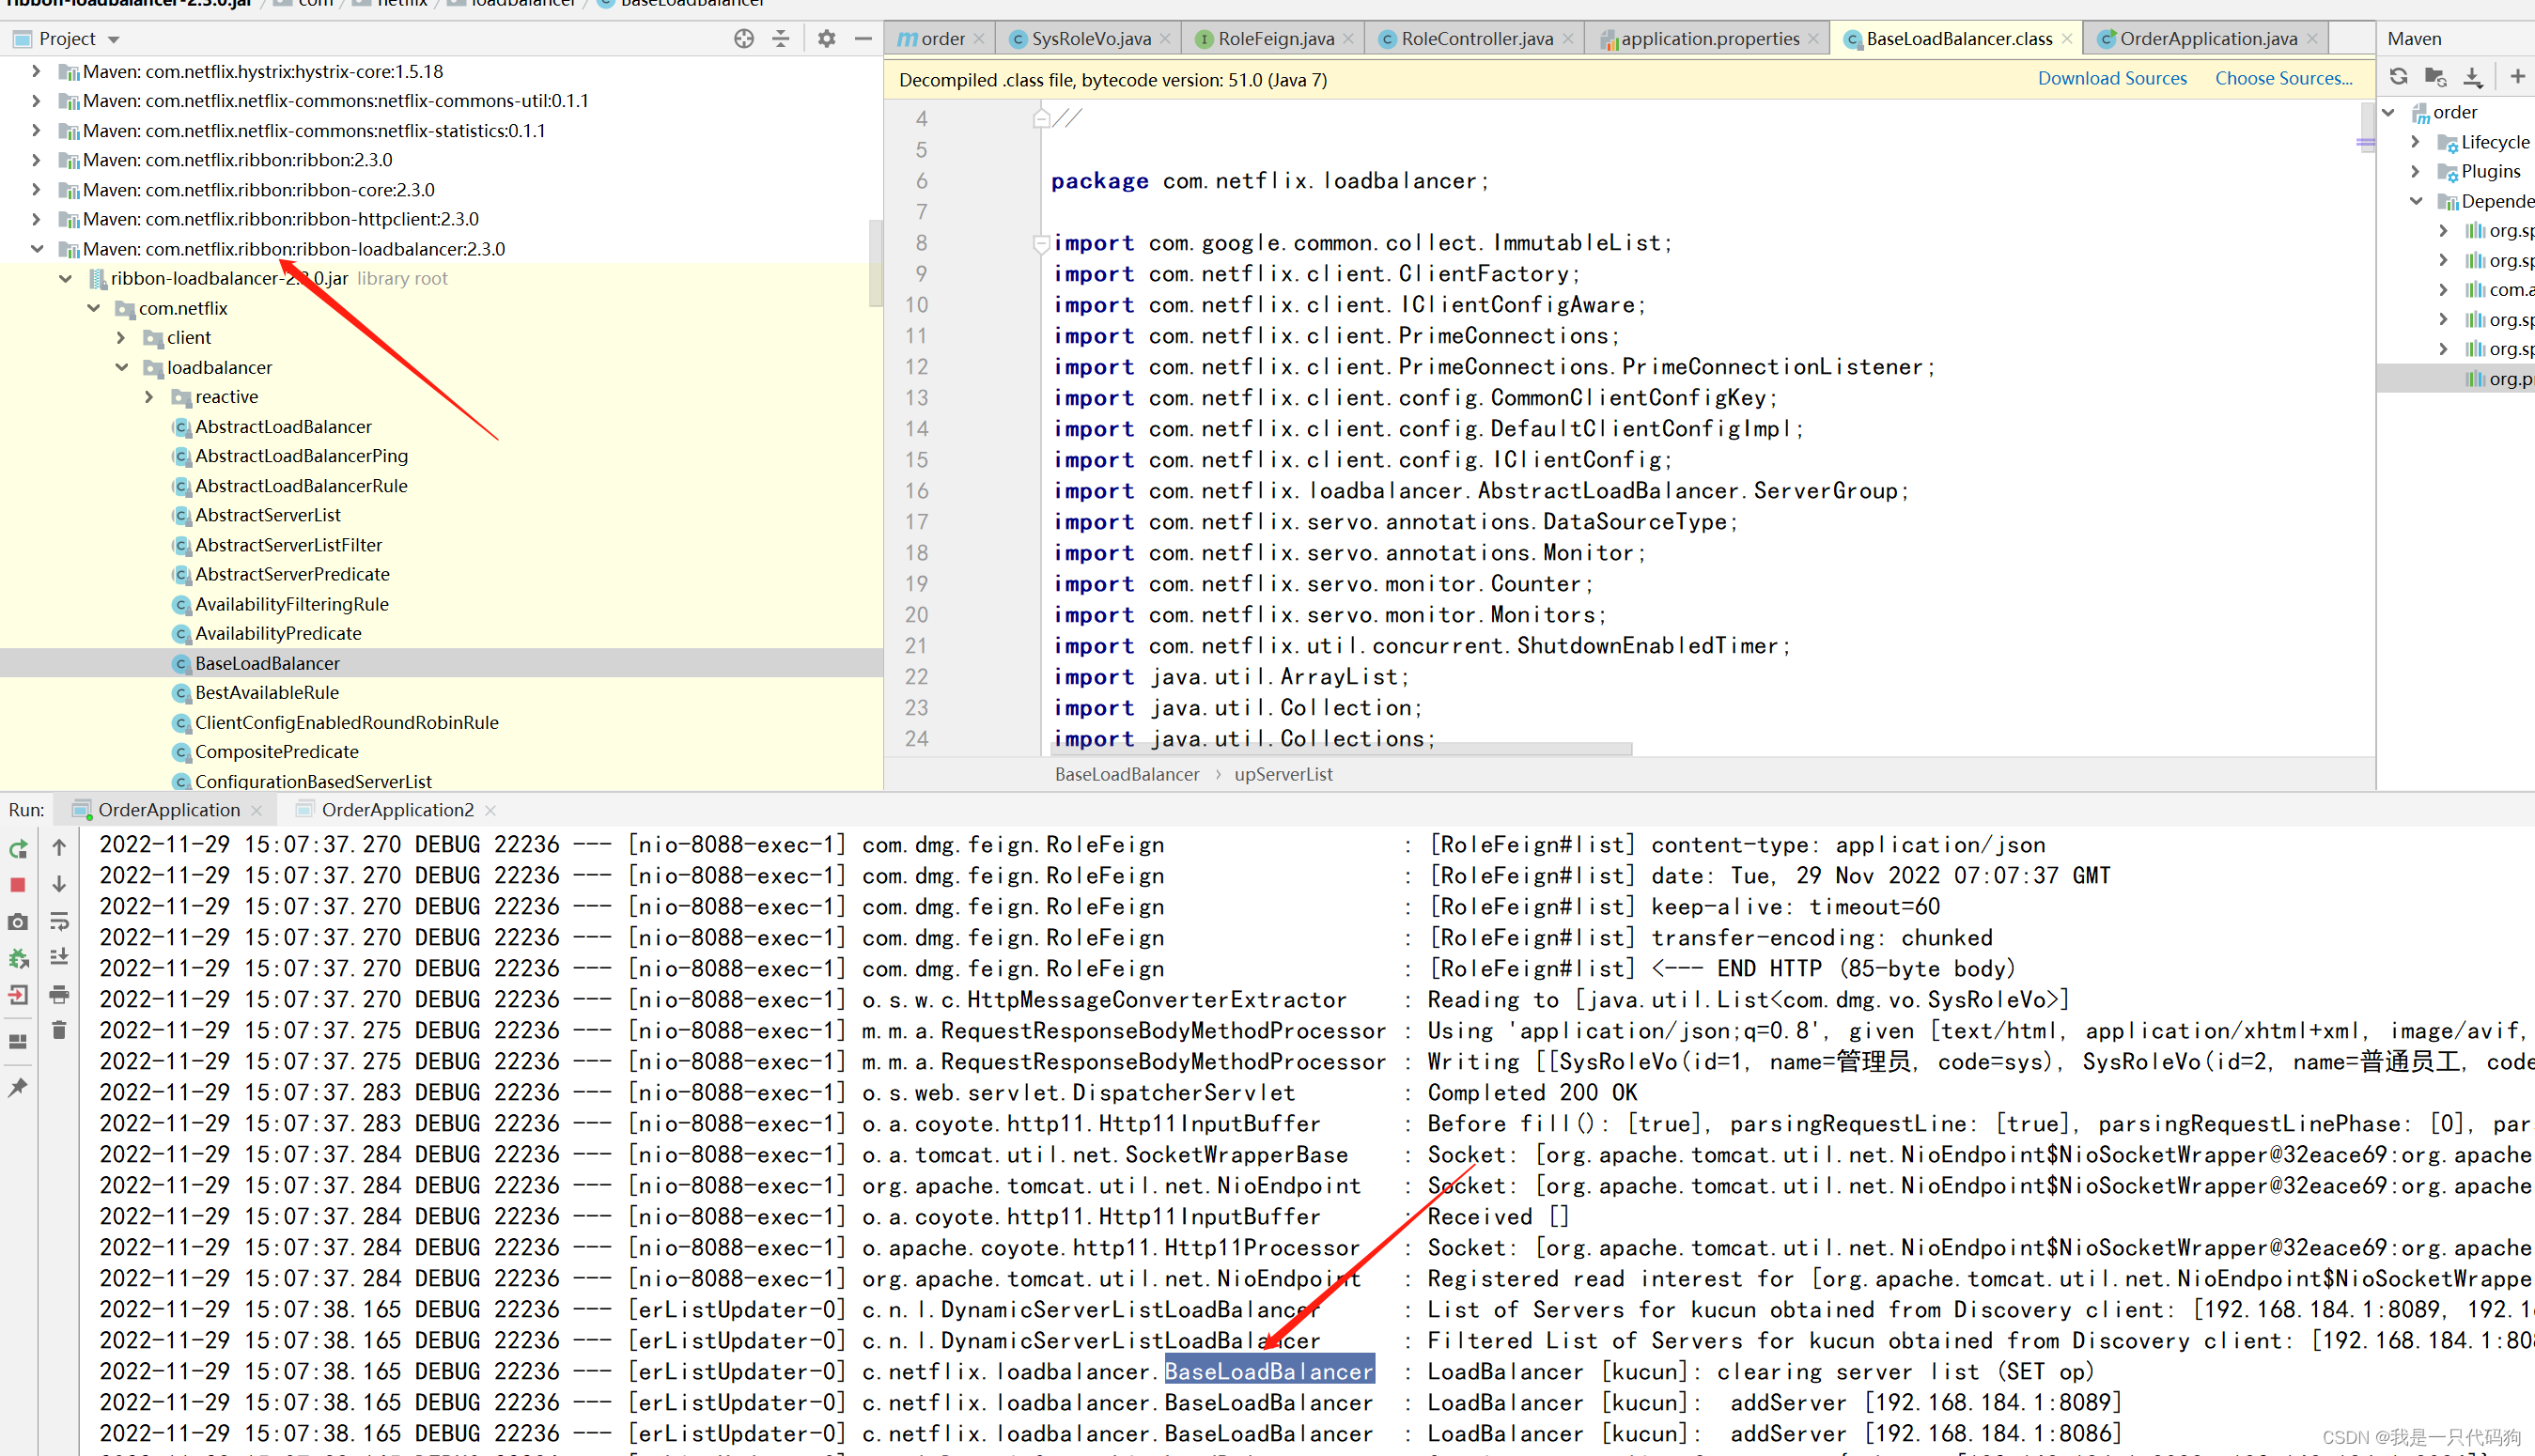This screenshot has height=1456, width=2535.
Task: Click the Download Sources link
Action: coord(2111,78)
